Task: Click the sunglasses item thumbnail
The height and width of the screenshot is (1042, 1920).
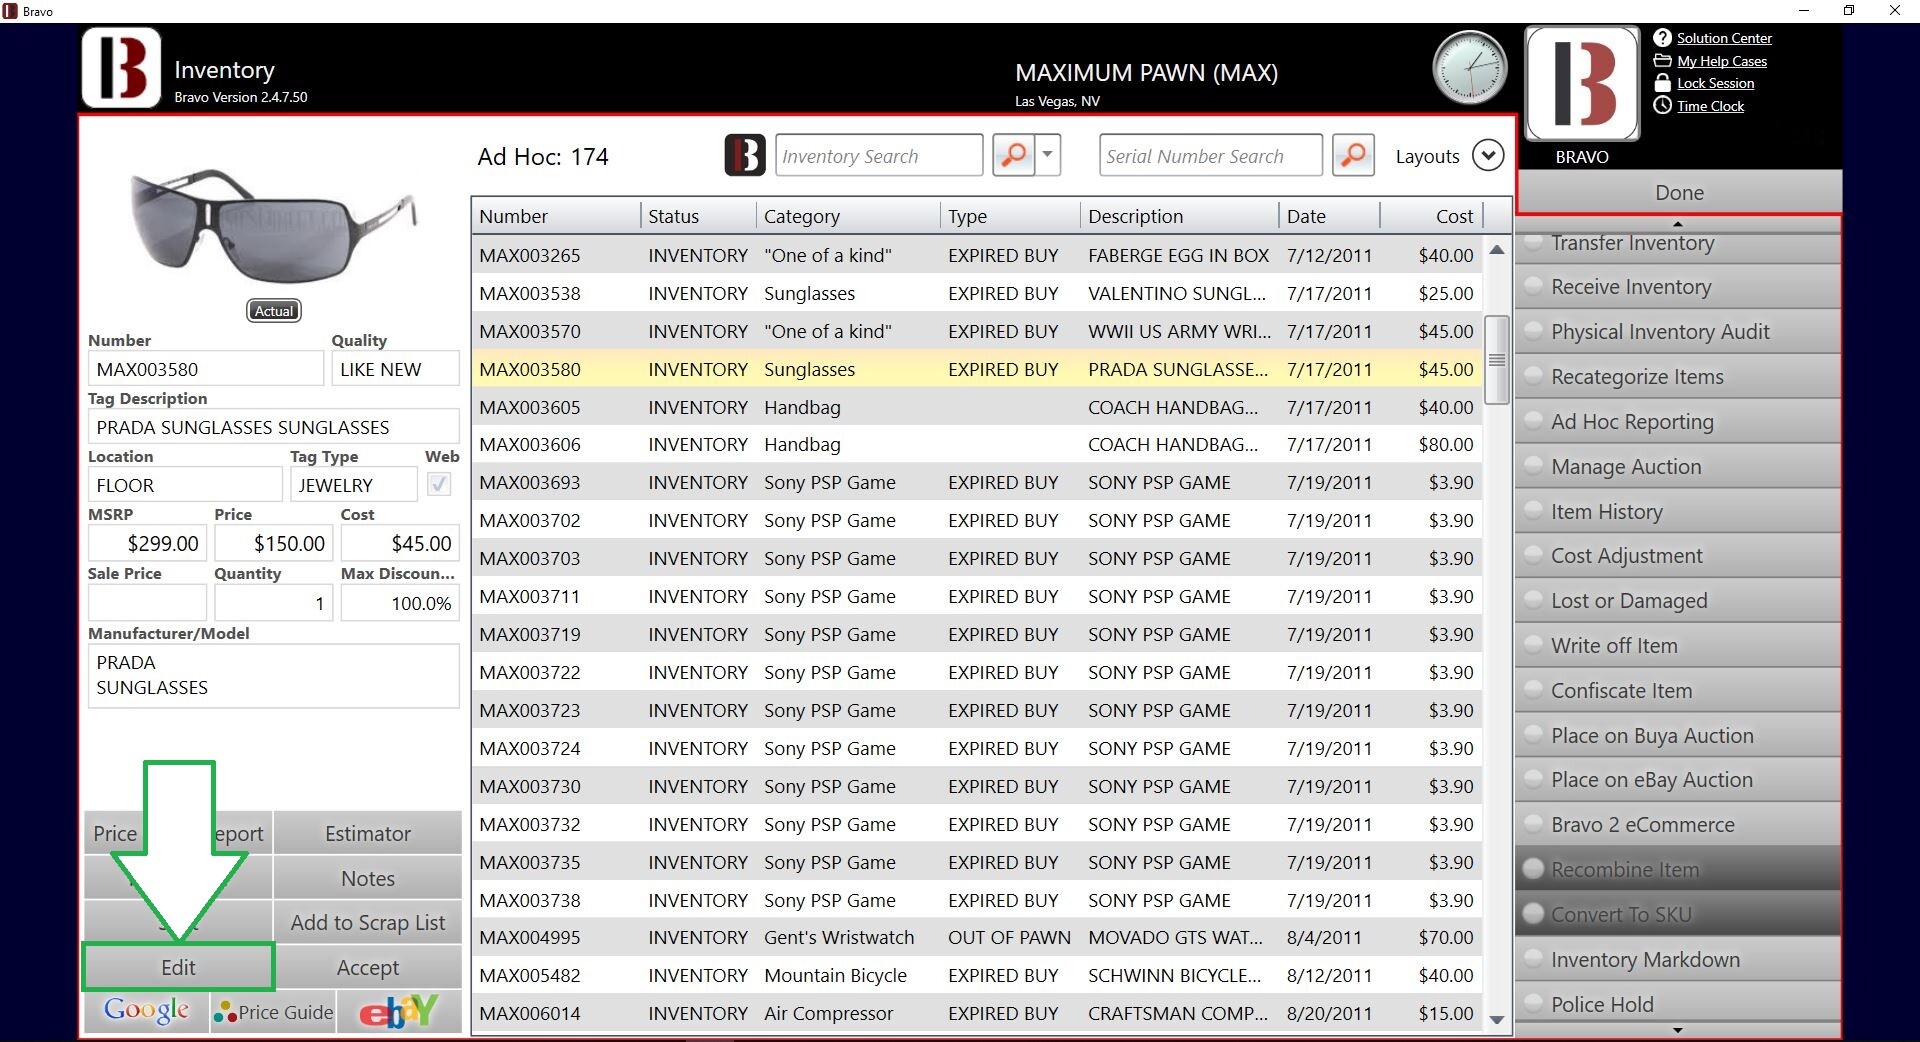Action: click(x=272, y=225)
